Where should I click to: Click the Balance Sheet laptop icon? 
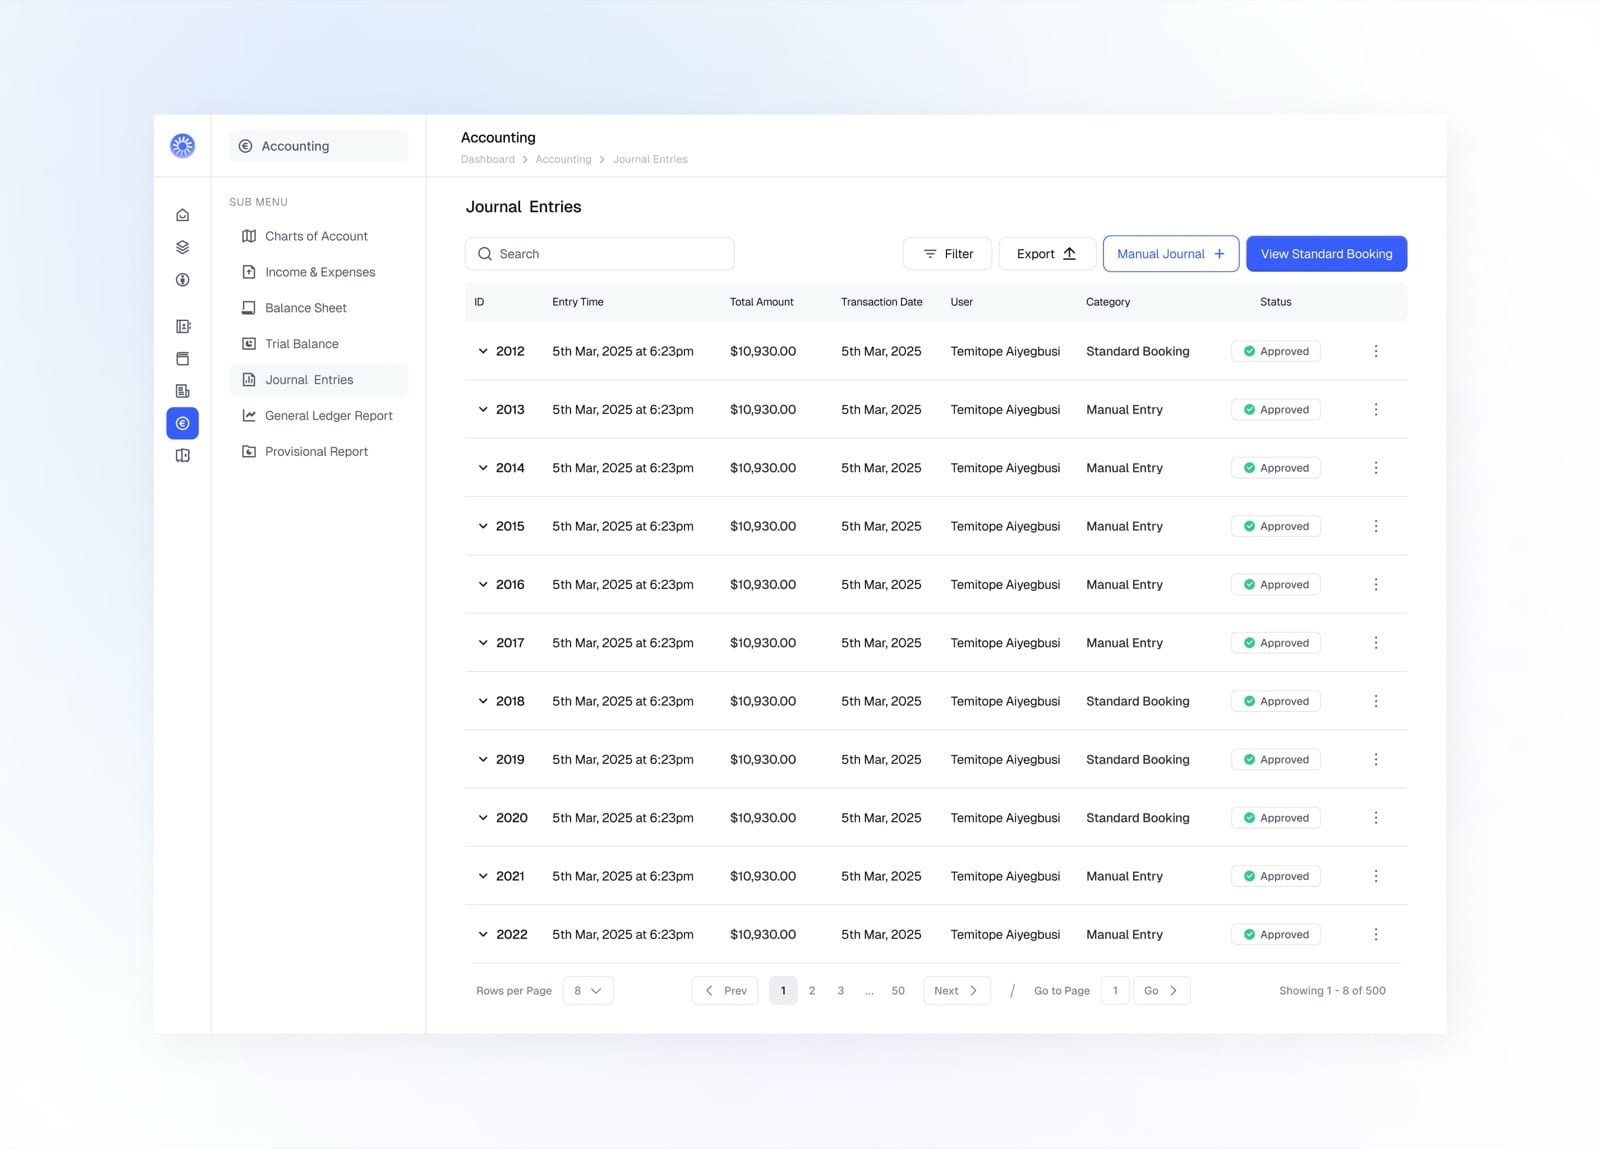point(249,308)
